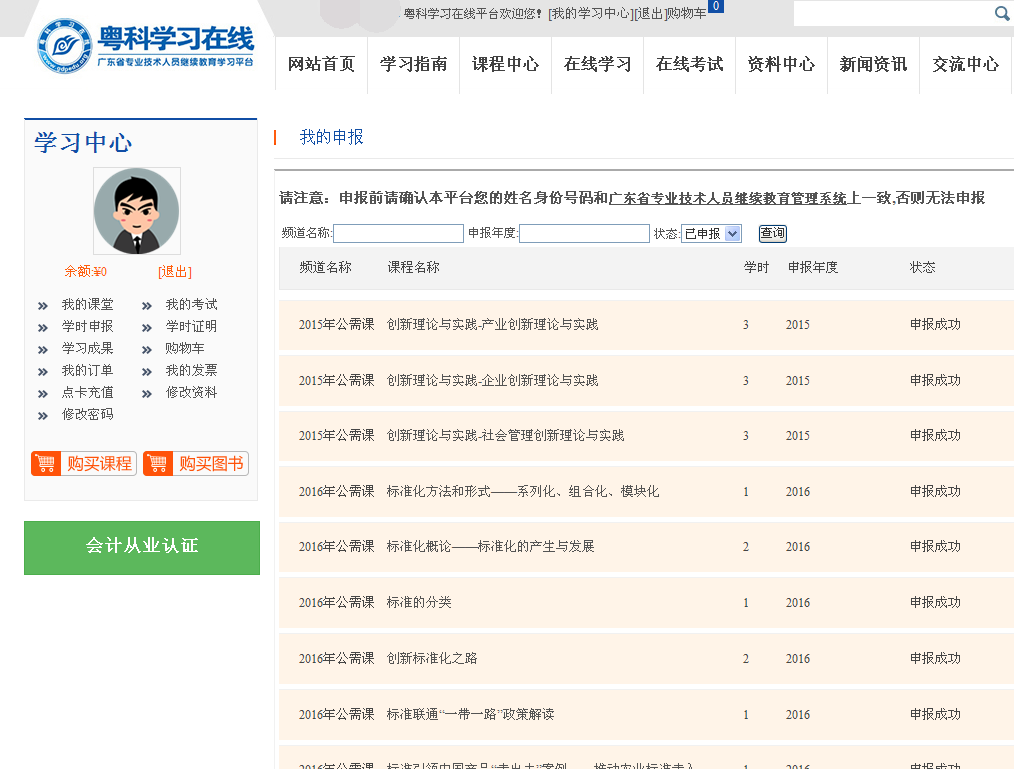Go to the 在线考试 navigation tab
This screenshot has width=1014, height=769.
pos(689,64)
